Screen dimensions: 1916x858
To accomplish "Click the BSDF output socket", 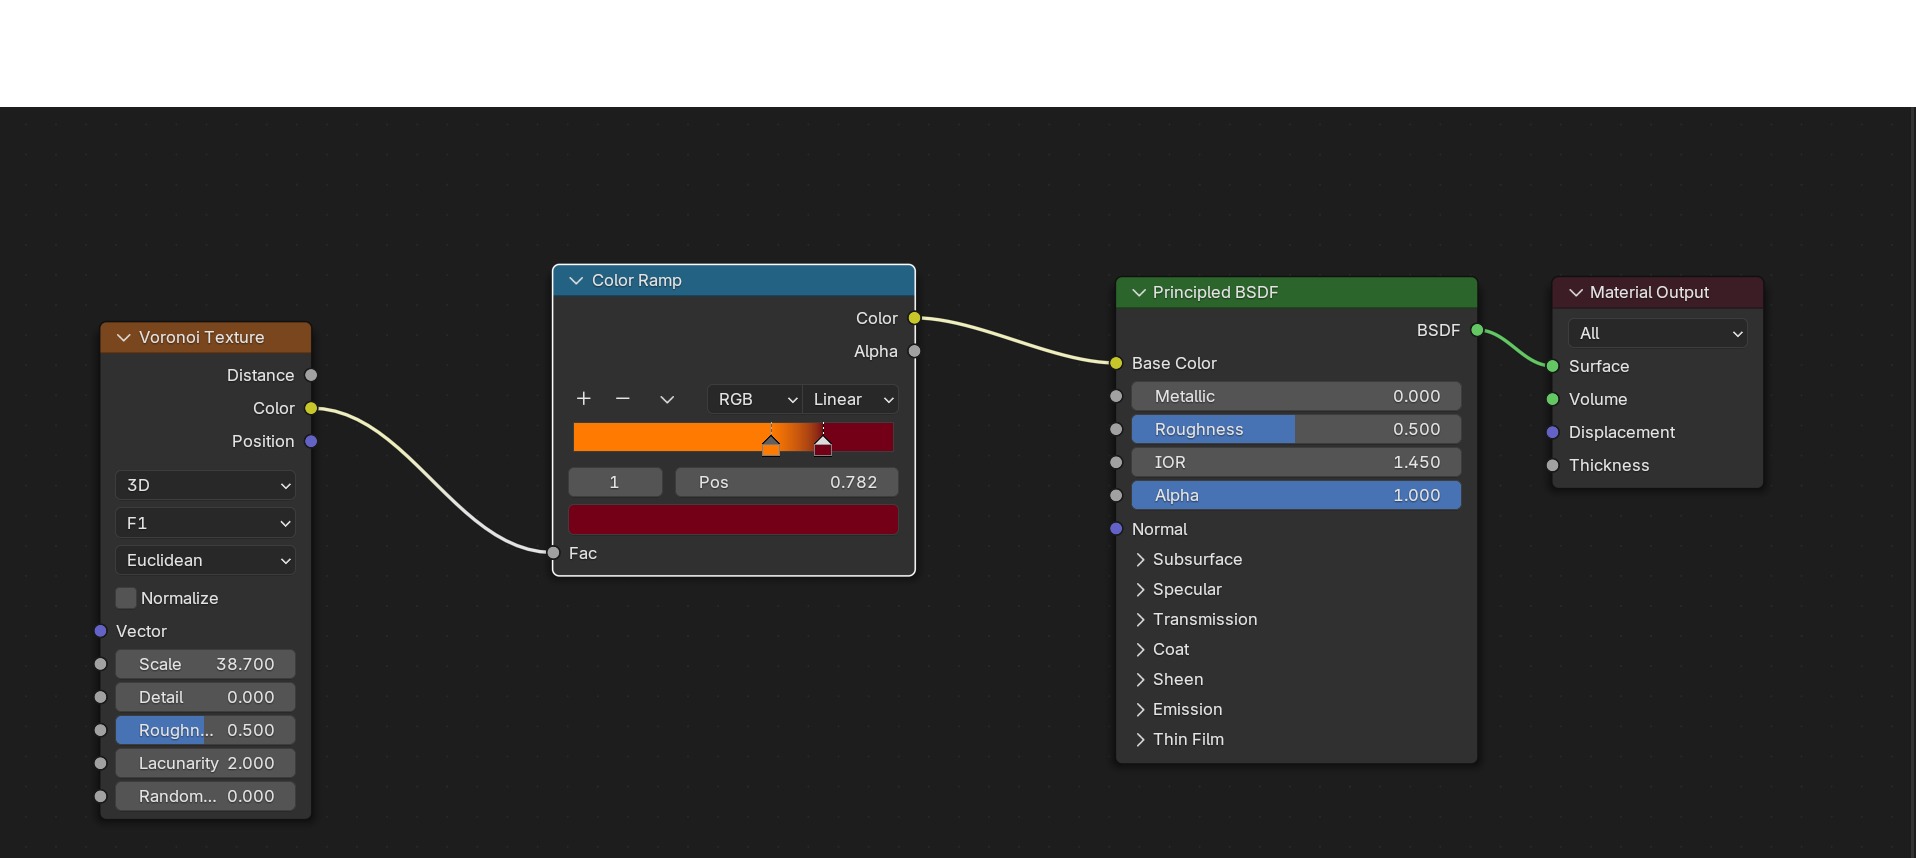I will (x=1477, y=330).
